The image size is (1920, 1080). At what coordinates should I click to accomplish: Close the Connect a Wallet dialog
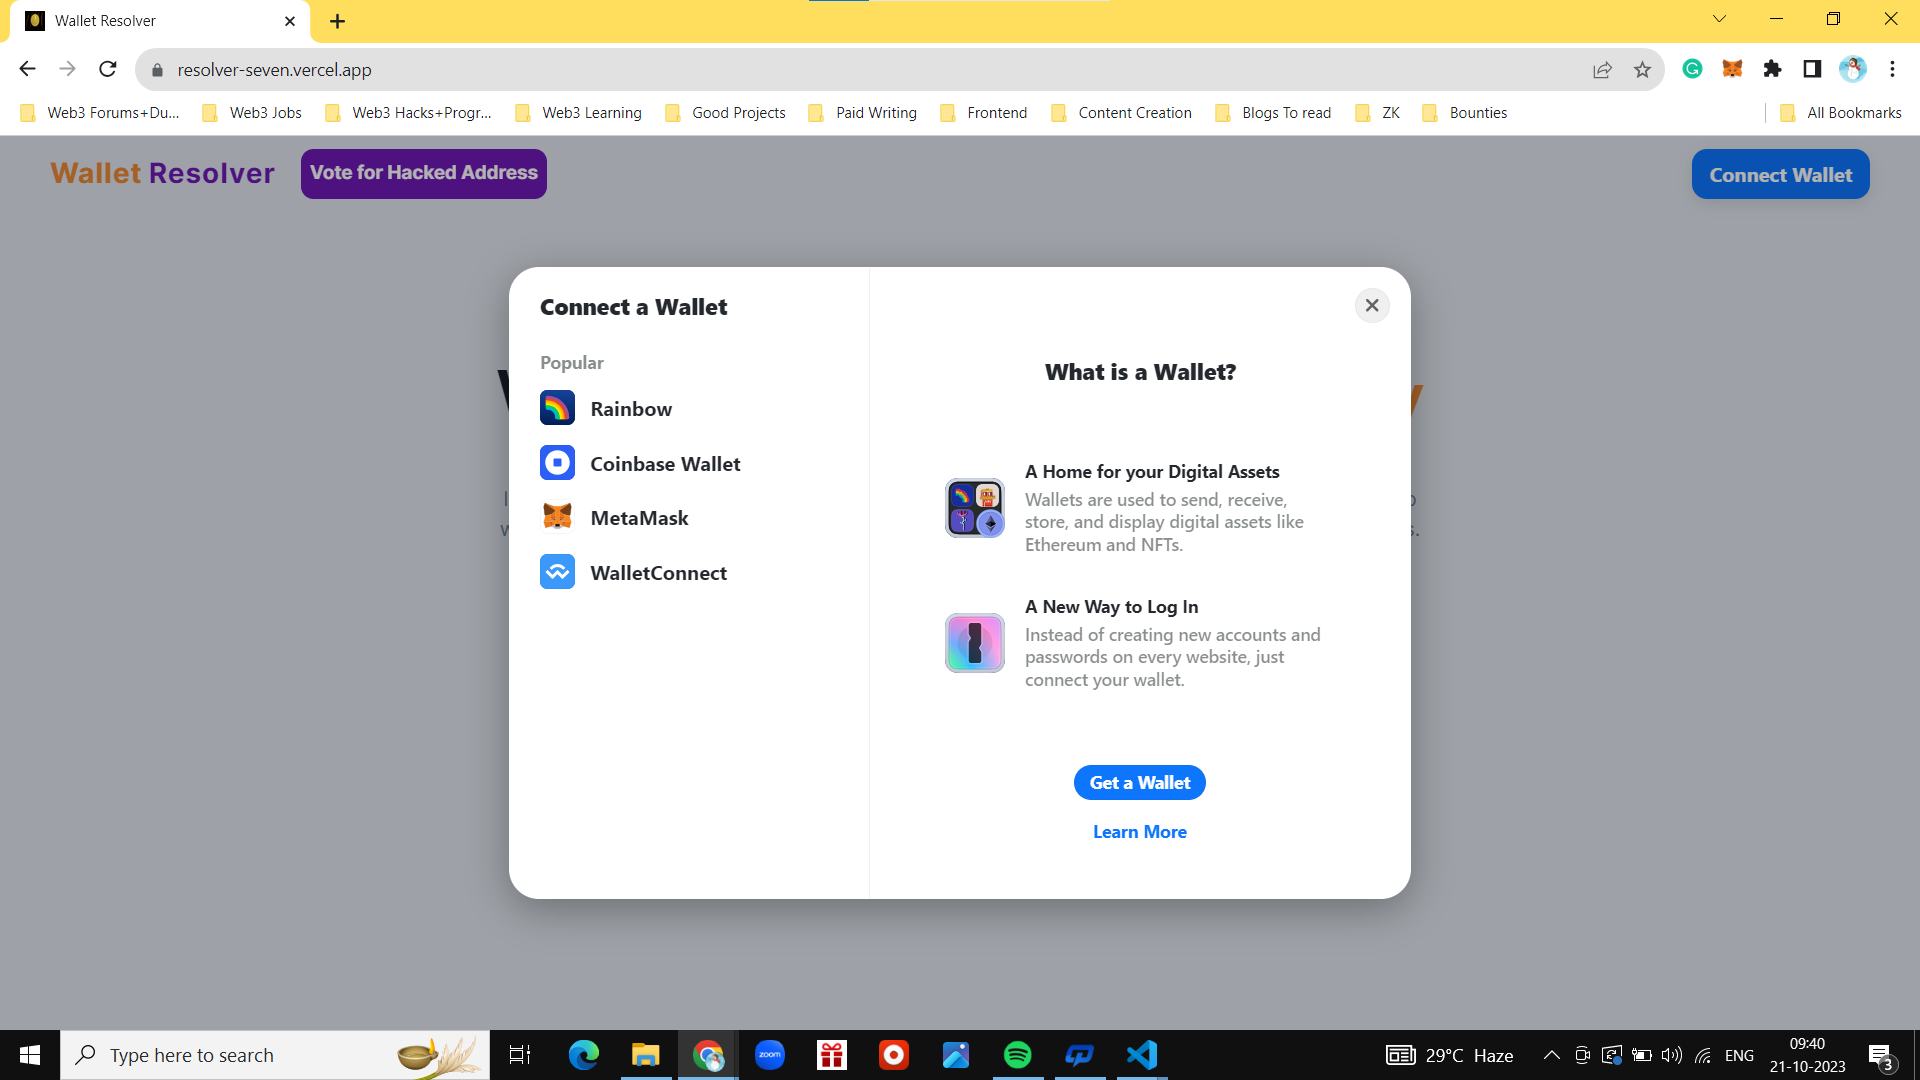click(x=1372, y=305)
